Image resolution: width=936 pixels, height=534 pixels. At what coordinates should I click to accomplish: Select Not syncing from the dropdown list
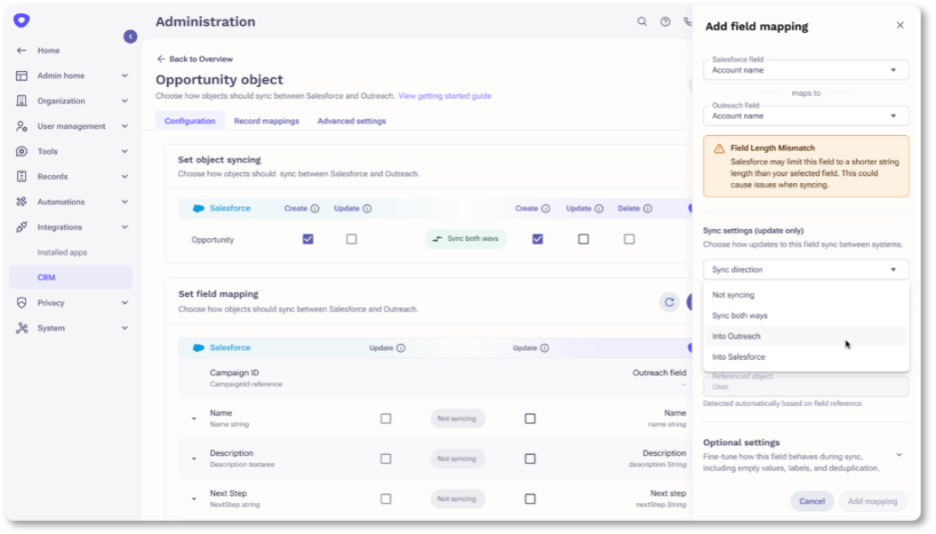click(806, 295)
